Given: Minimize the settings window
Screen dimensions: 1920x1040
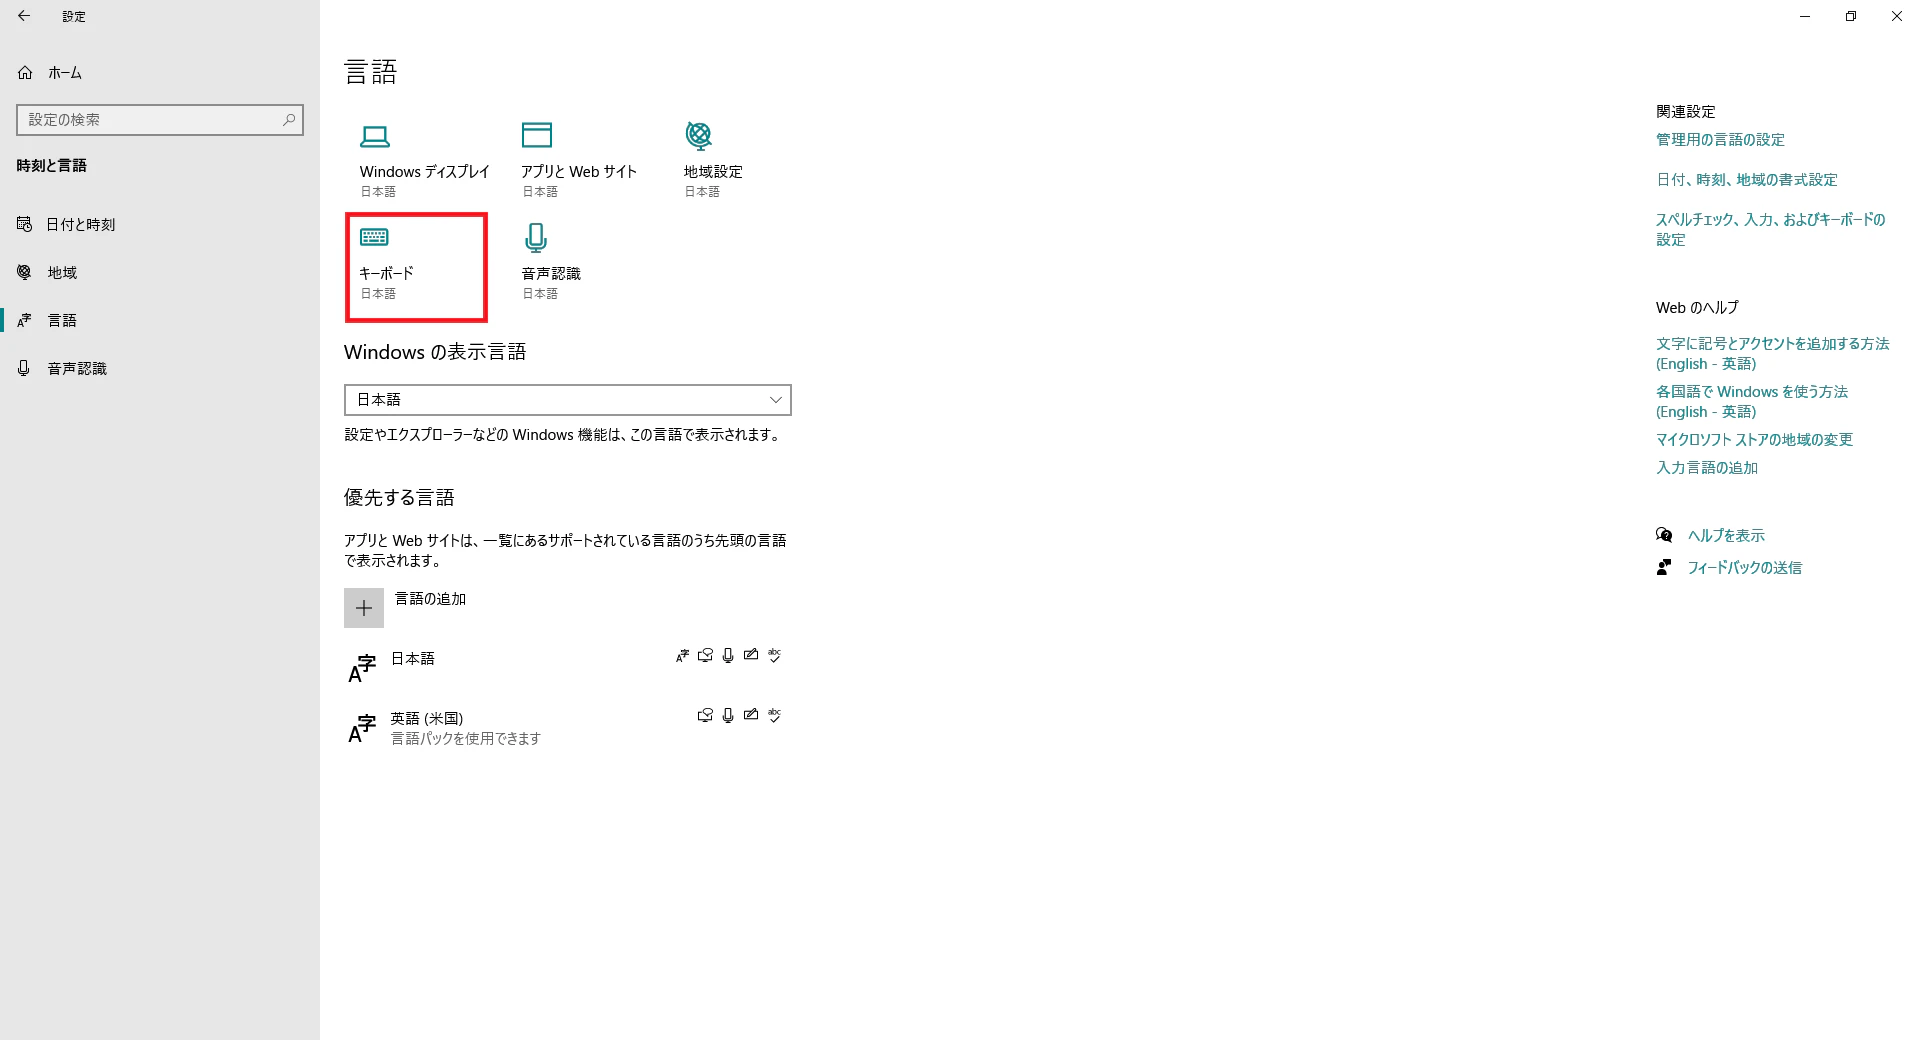Looking at the screenshot, I should 1805,16.
